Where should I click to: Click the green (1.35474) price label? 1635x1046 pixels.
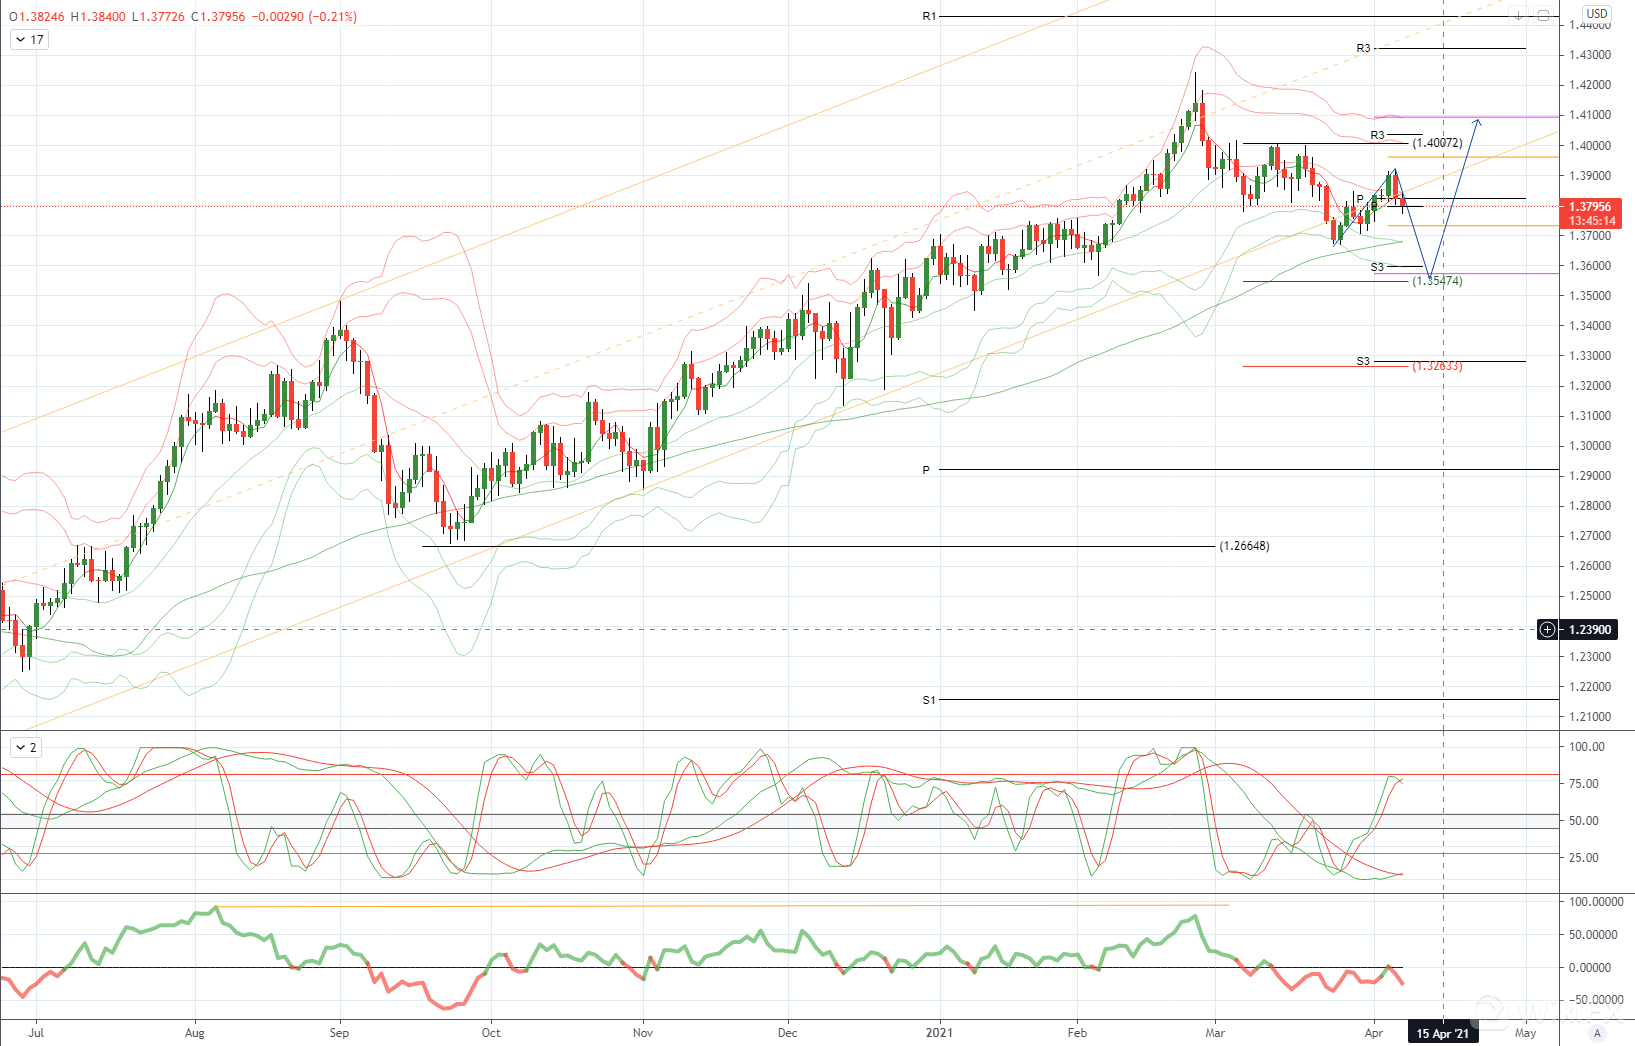[x=1437, y=281]
